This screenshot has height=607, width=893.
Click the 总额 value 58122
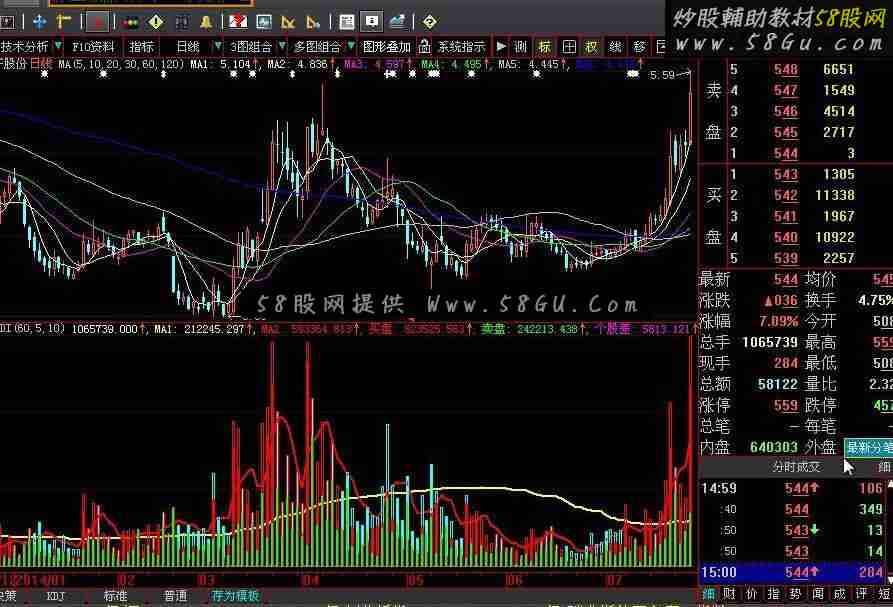777,384
